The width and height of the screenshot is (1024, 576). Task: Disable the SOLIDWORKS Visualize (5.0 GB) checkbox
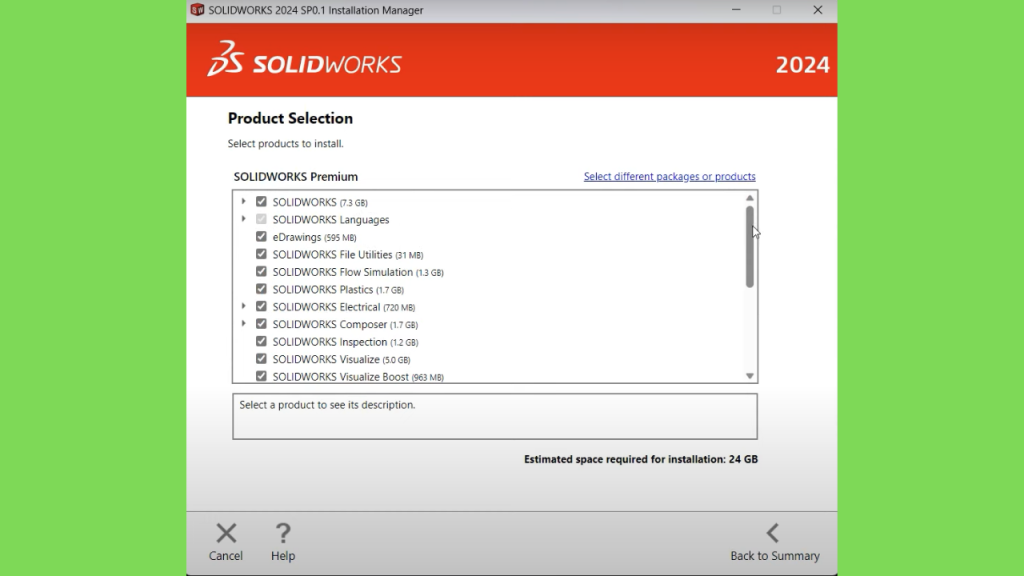261,359
